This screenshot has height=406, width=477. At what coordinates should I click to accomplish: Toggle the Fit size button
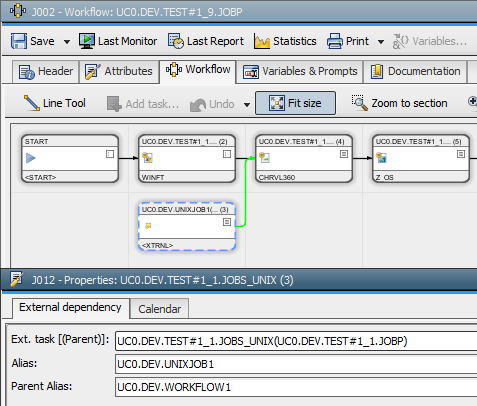pos(295,103)
